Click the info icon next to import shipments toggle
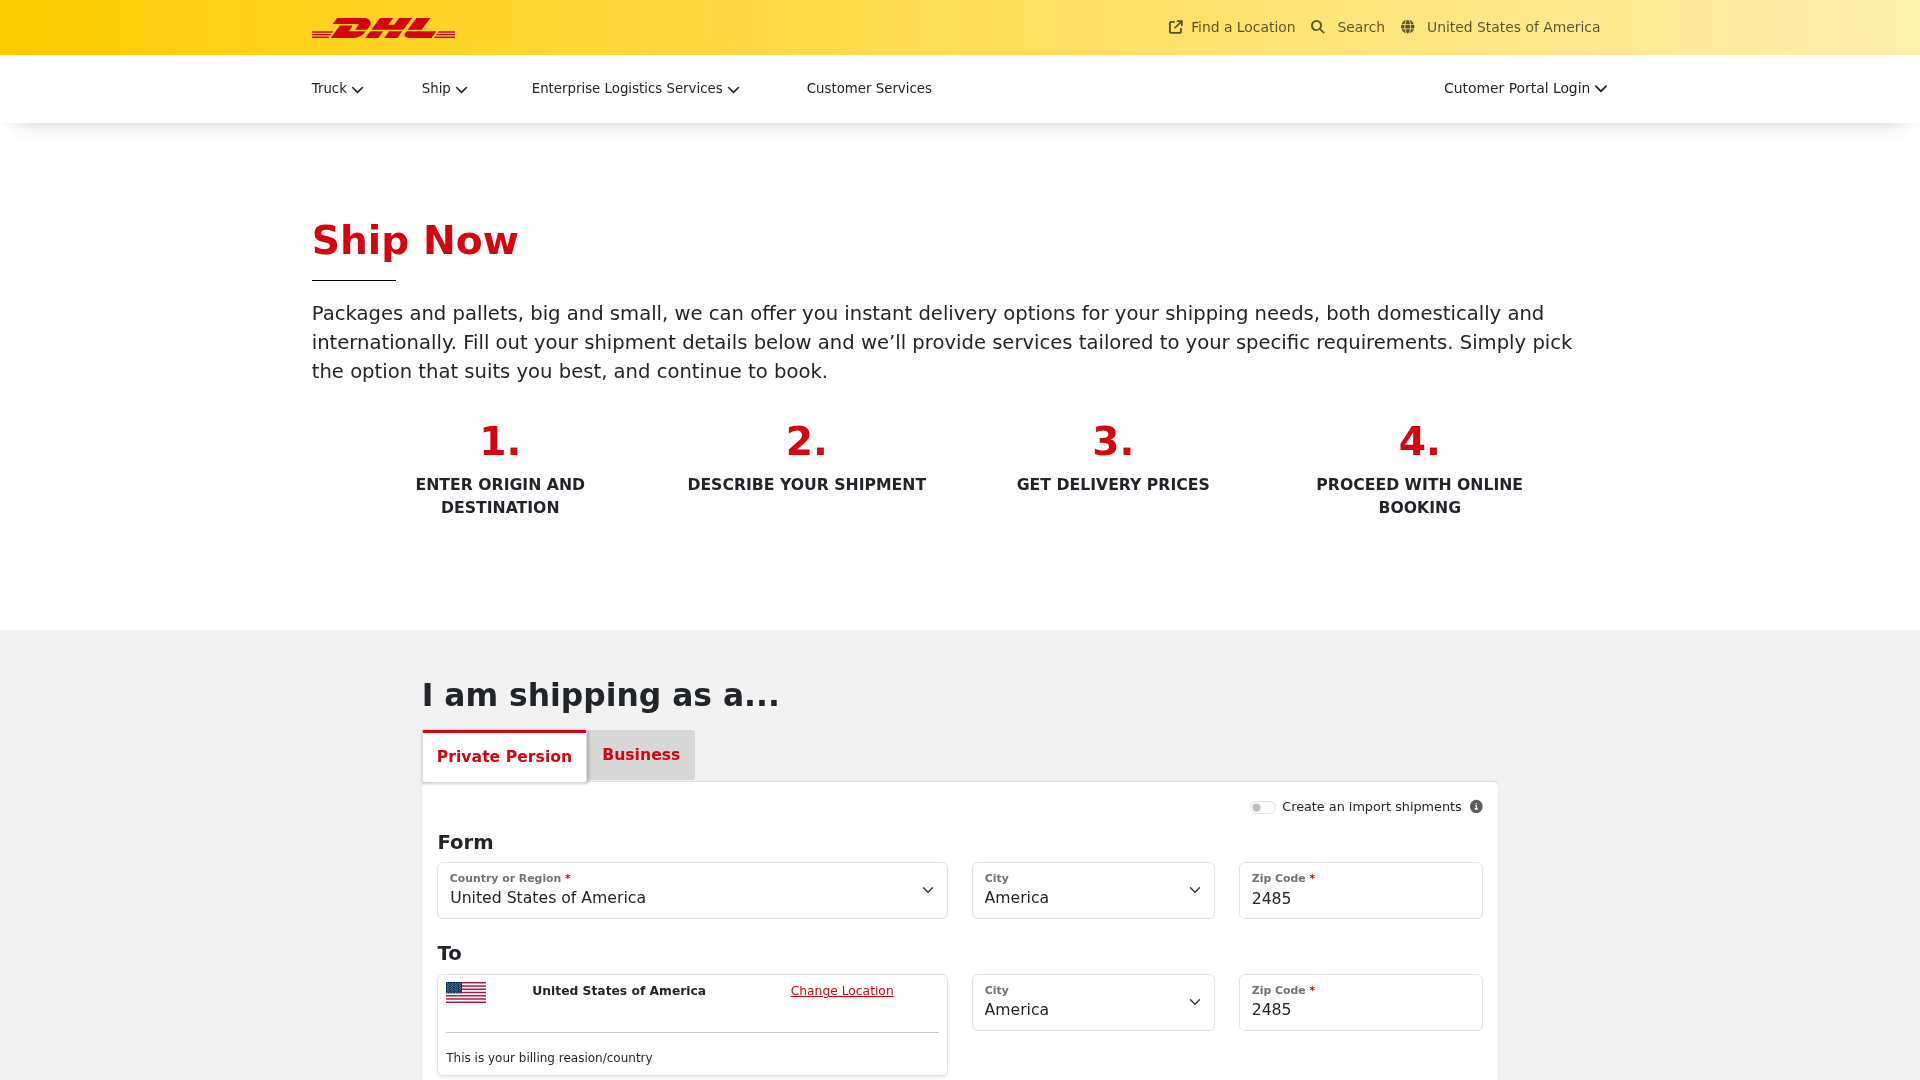 1476,806
